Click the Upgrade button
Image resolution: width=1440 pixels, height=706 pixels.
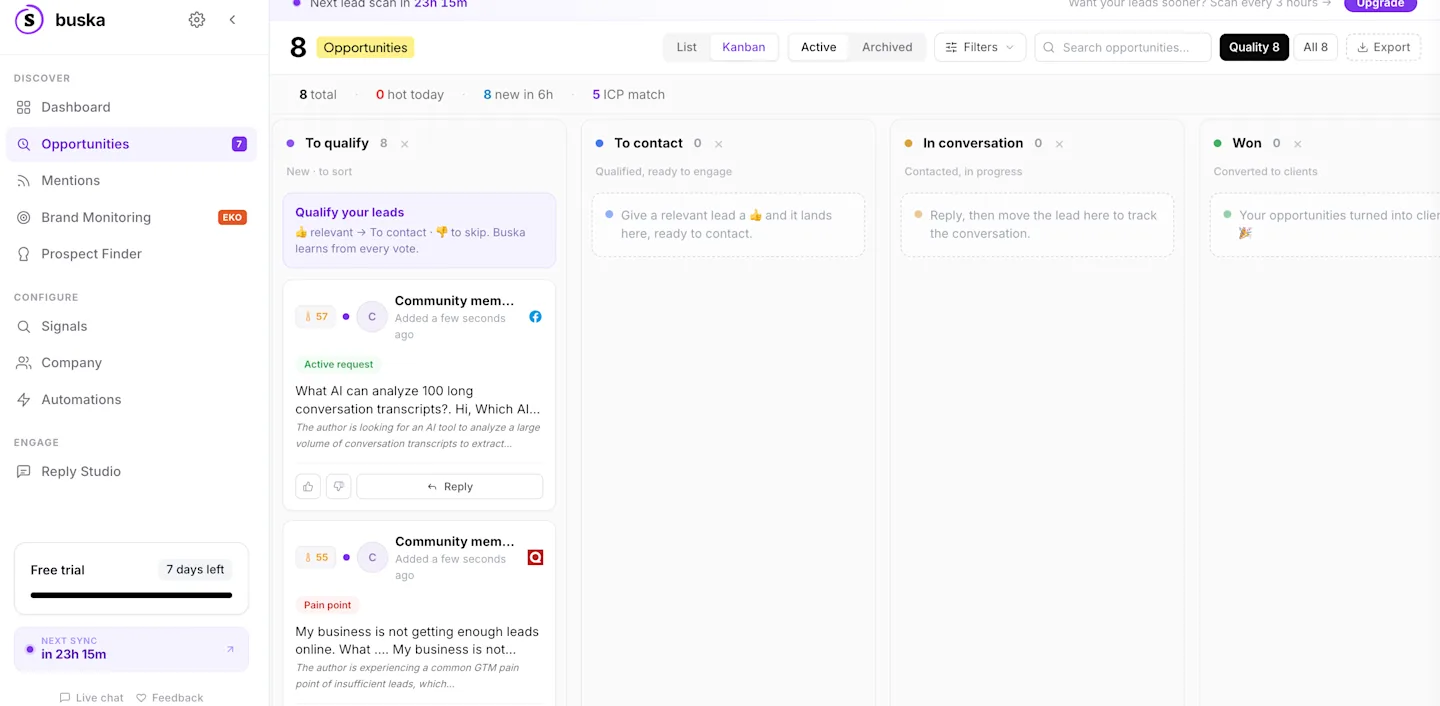tap(1380, 4)
